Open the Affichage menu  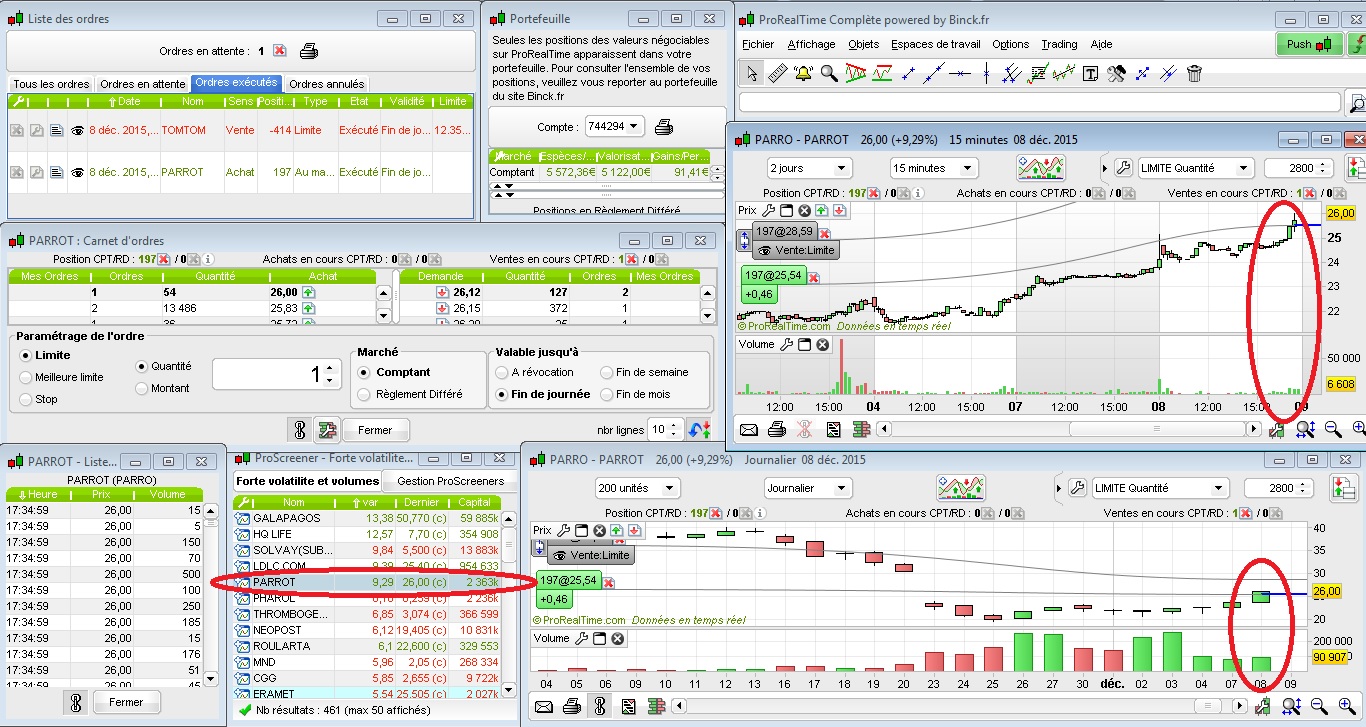(x=811, y=44)
